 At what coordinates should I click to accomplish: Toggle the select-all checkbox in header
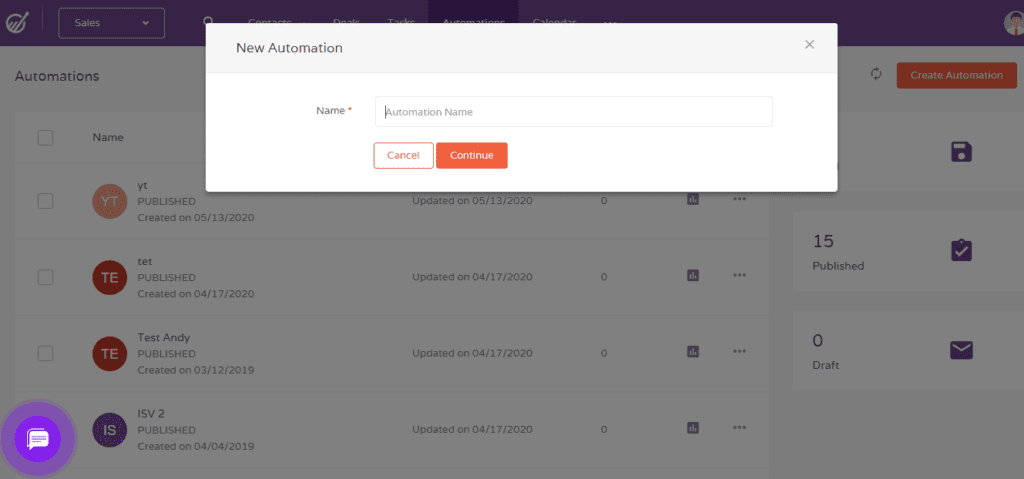point(45,138)
